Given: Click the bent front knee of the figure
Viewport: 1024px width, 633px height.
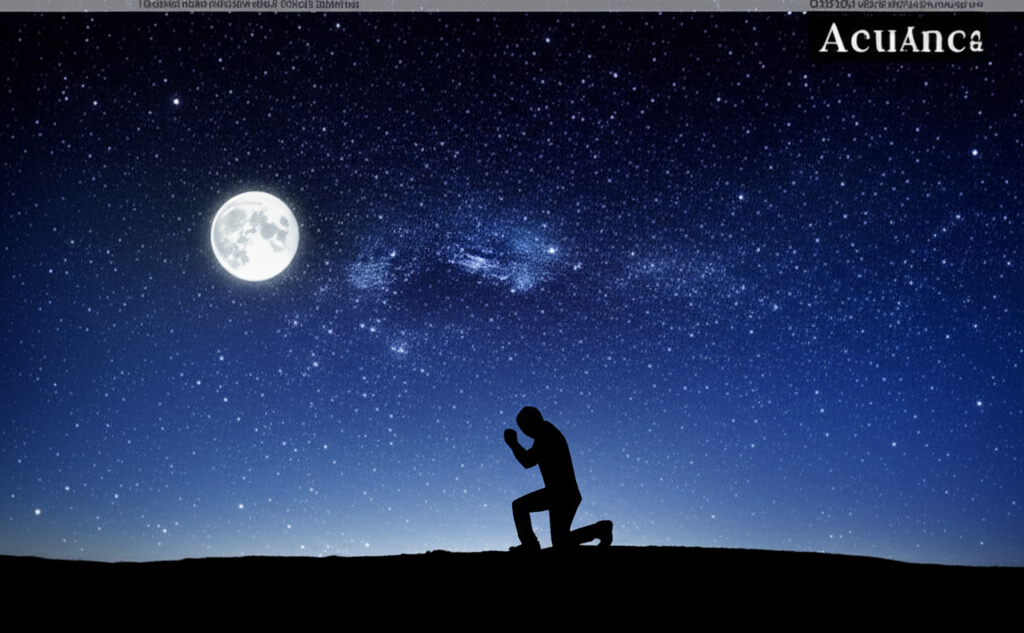Looking at the screenshot, I should coord(517,500).
